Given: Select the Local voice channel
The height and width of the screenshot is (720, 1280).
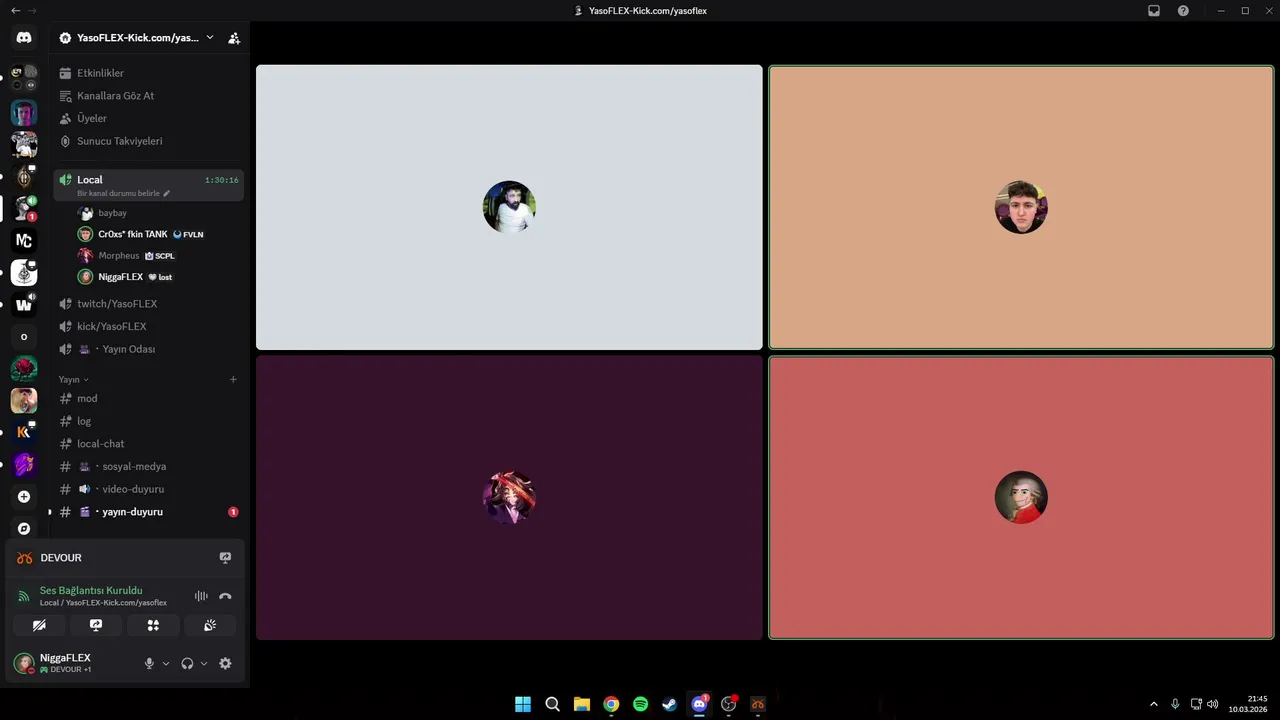Looking at the screenshot, I should [x=148, y=185].
